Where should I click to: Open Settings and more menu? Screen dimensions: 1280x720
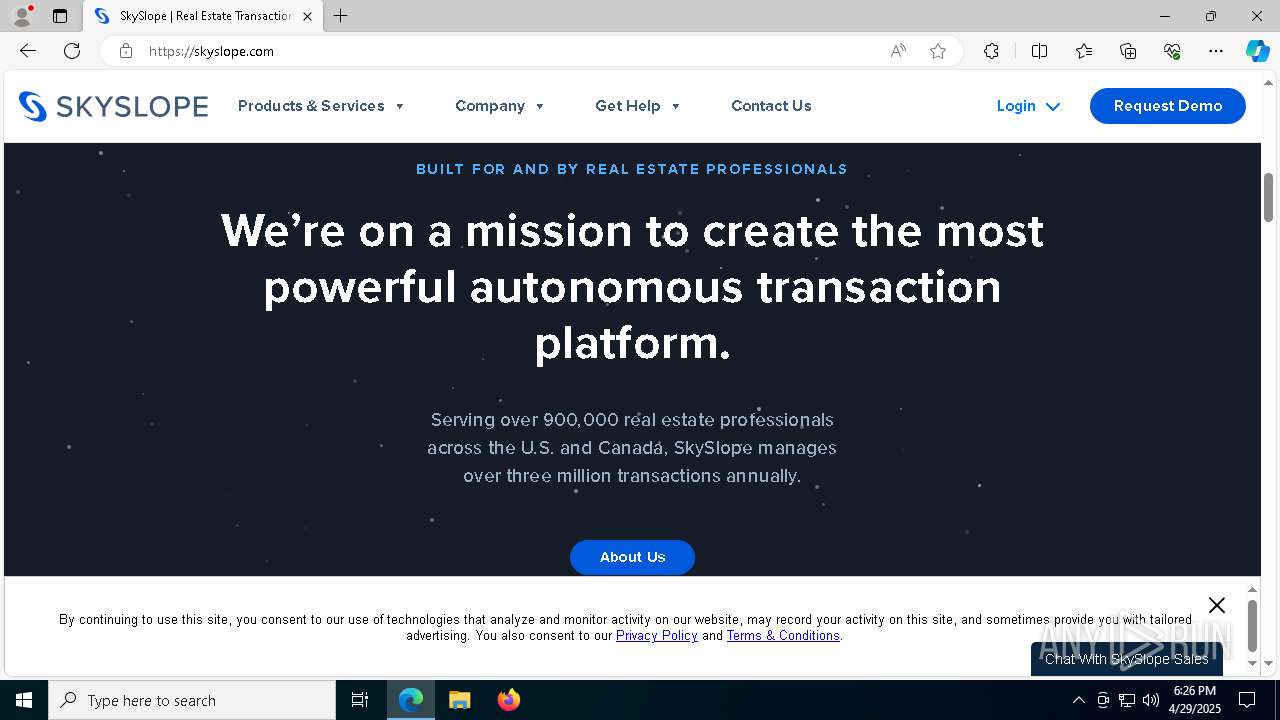[1216, 51]
